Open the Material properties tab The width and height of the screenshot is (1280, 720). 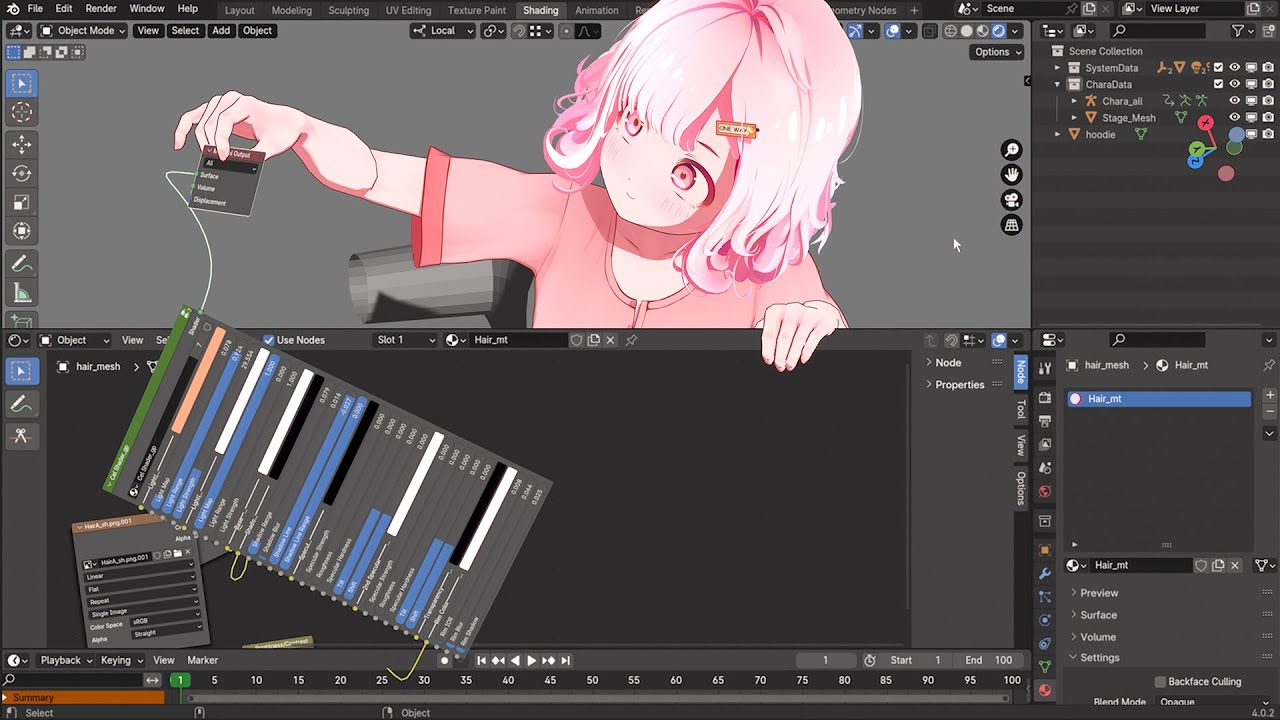point(1045,690)
